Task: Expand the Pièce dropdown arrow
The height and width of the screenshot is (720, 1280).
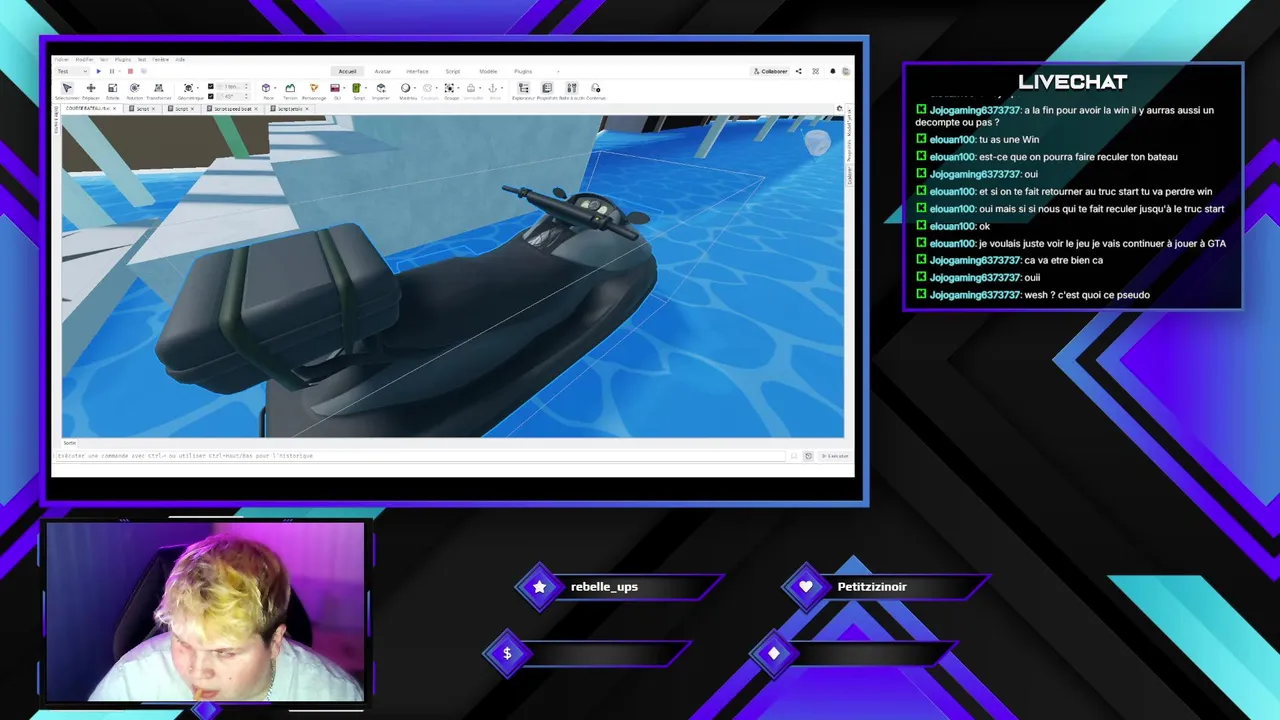Action: (275, 88)
